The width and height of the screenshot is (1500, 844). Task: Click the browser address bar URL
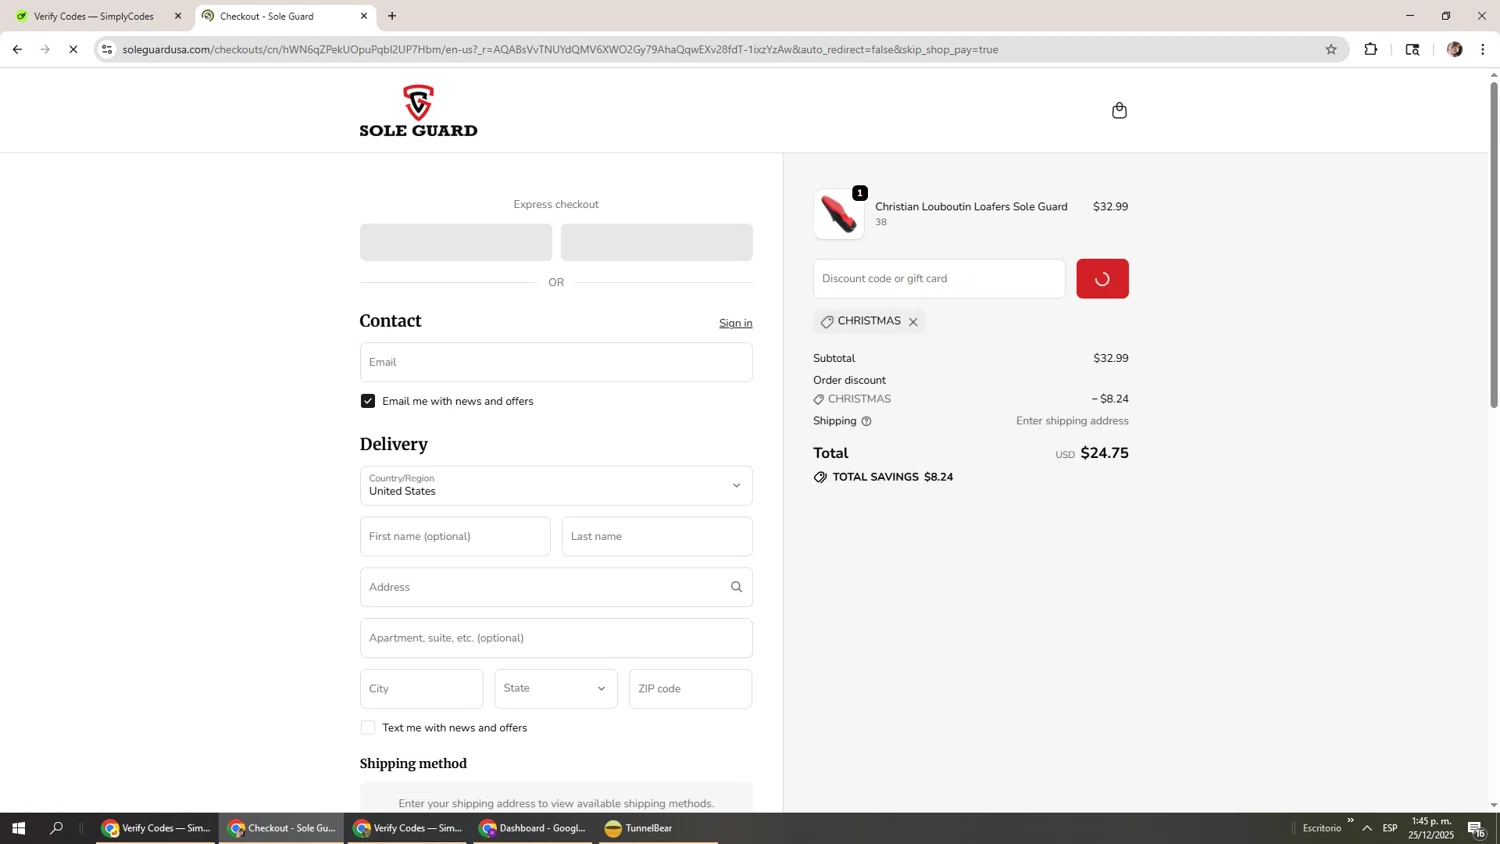coord(560,49)
